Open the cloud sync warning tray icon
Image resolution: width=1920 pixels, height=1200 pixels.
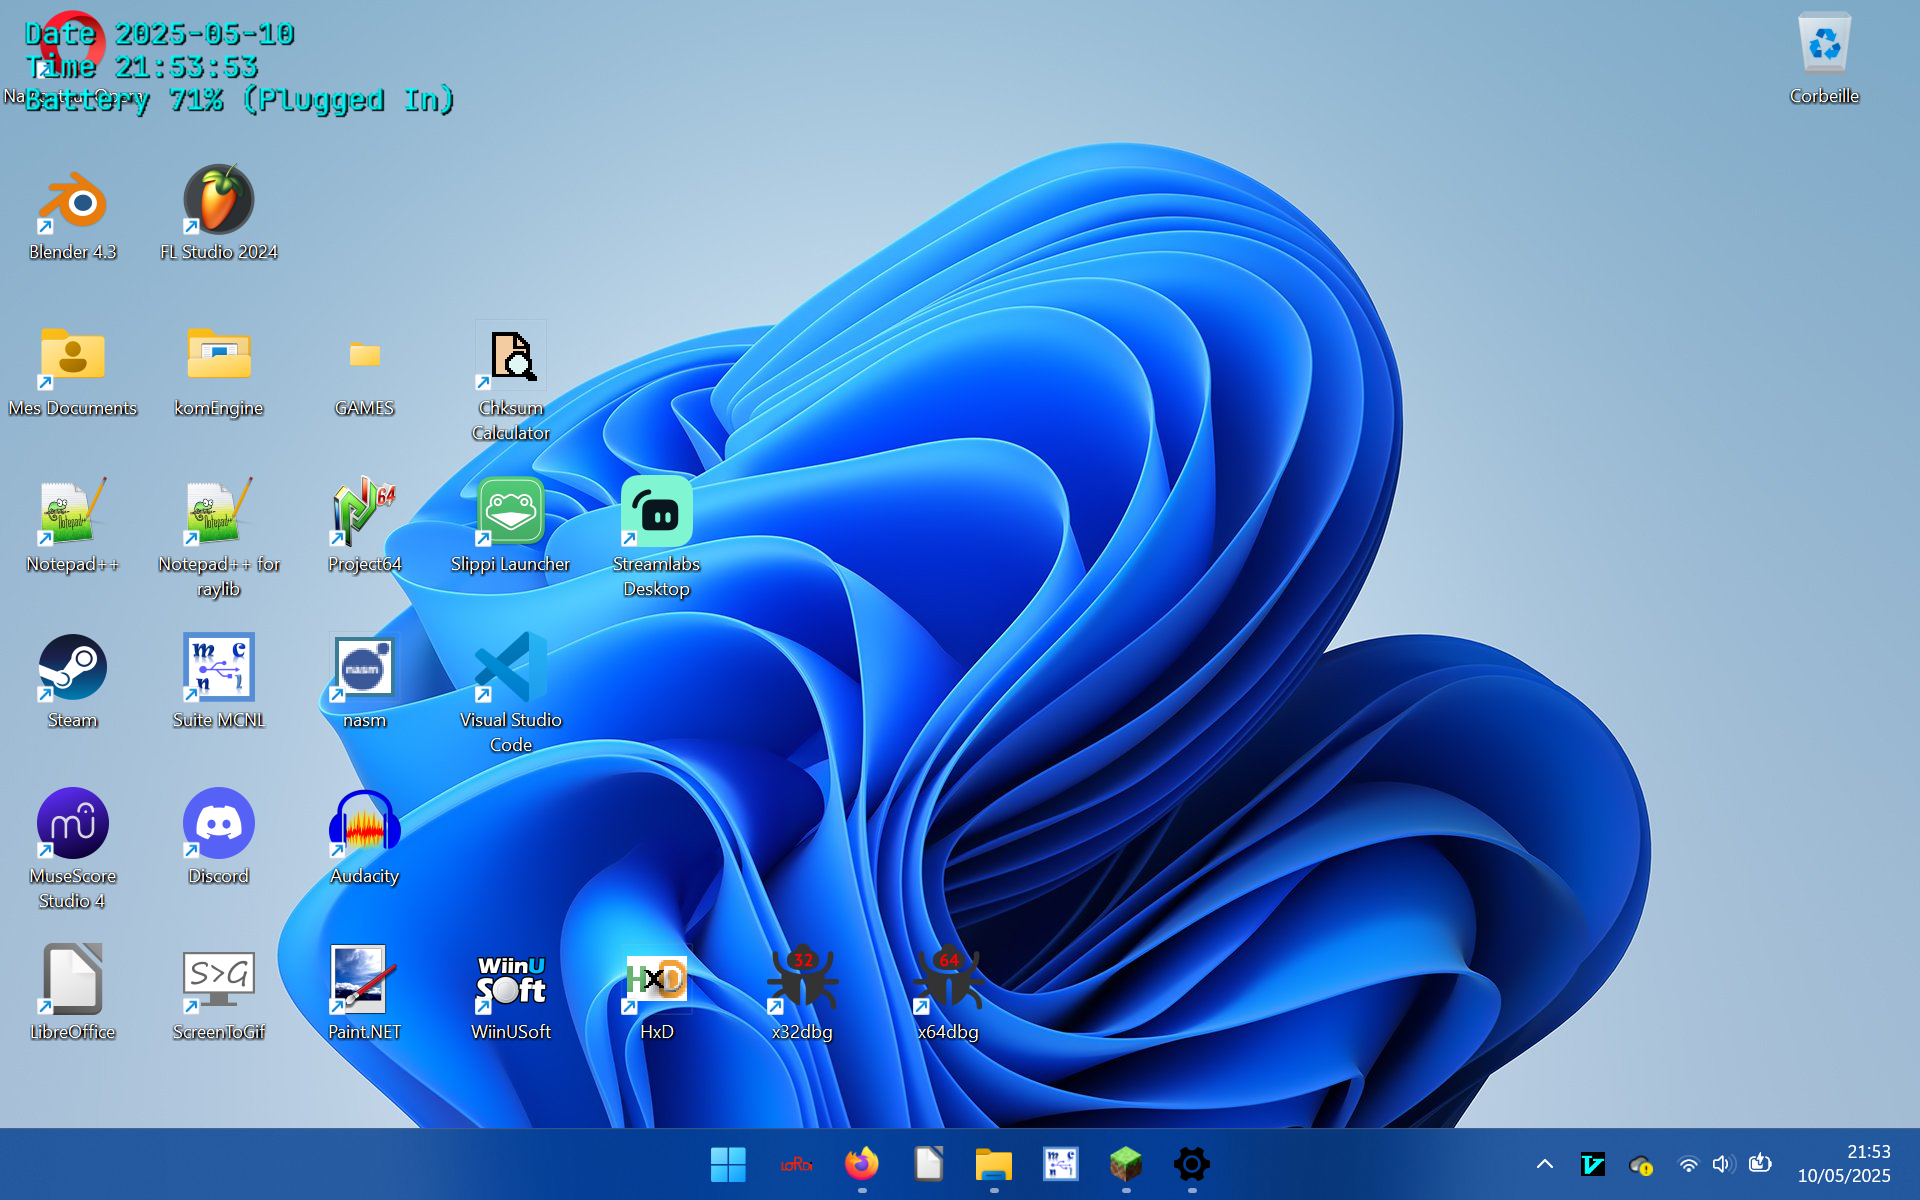click(x=1641, y=1164)
